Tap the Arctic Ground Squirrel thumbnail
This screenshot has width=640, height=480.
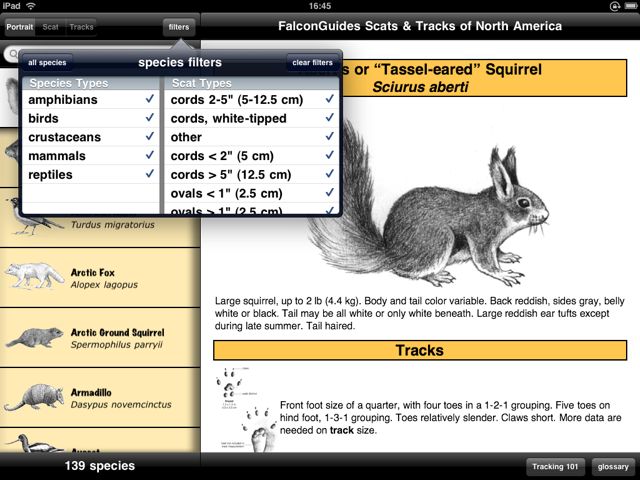[x=34, y=338]
